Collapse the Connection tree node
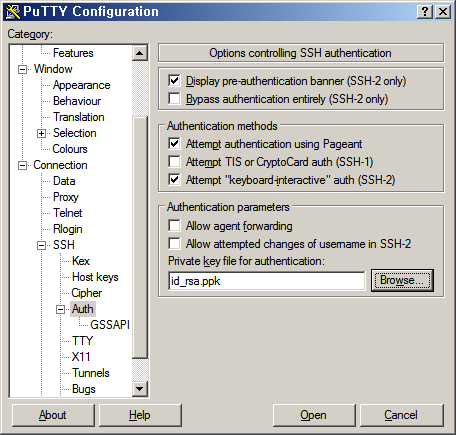The image size is (456, 435). 22,165
